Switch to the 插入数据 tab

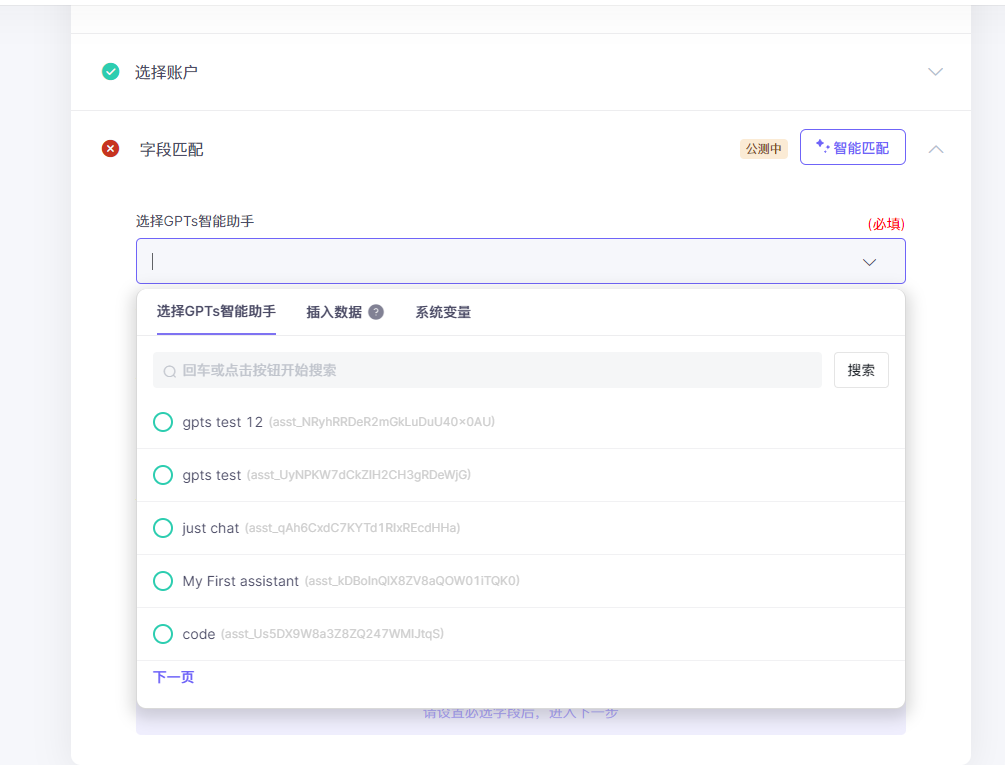[334, 312]
